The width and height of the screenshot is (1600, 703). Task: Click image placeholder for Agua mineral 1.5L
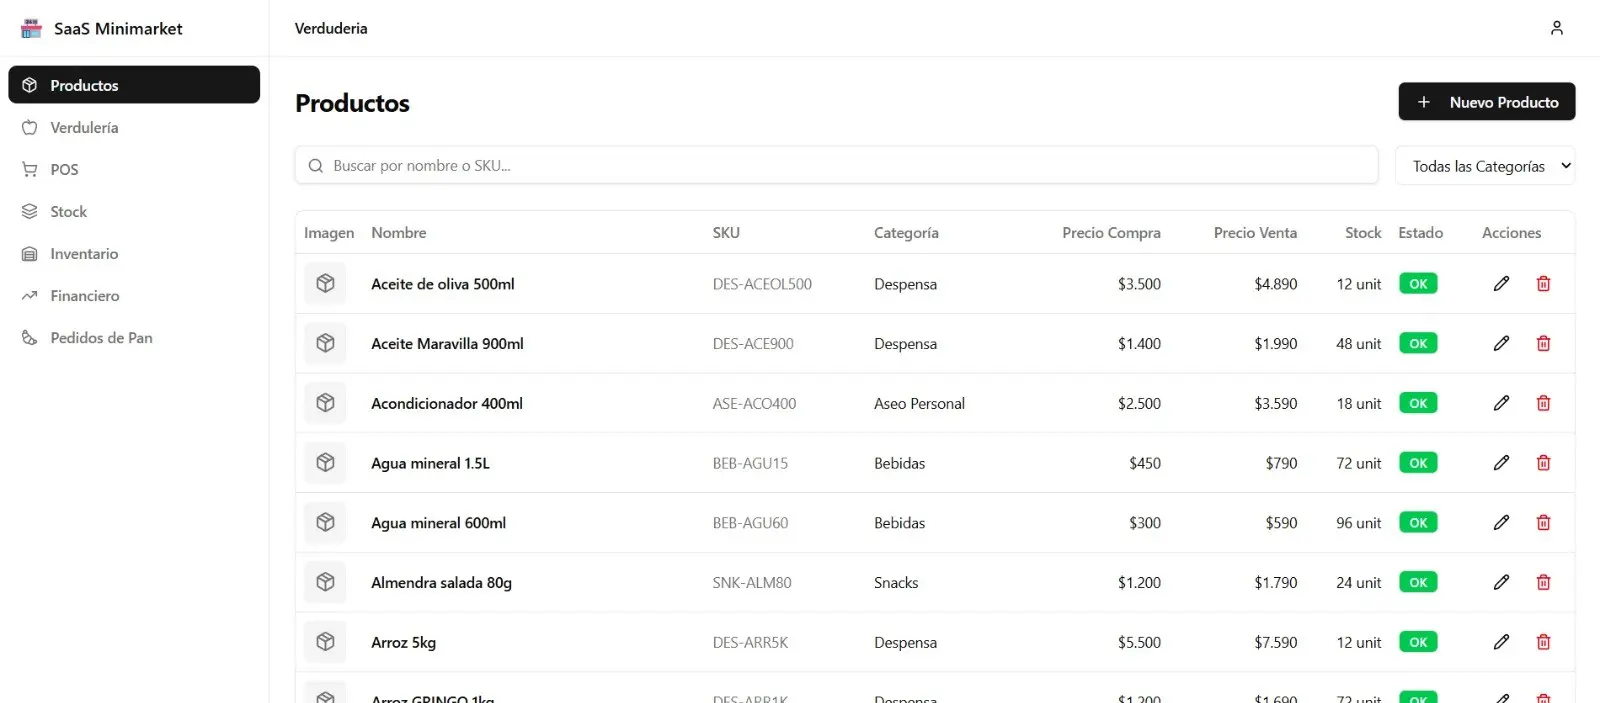[325, 463]
